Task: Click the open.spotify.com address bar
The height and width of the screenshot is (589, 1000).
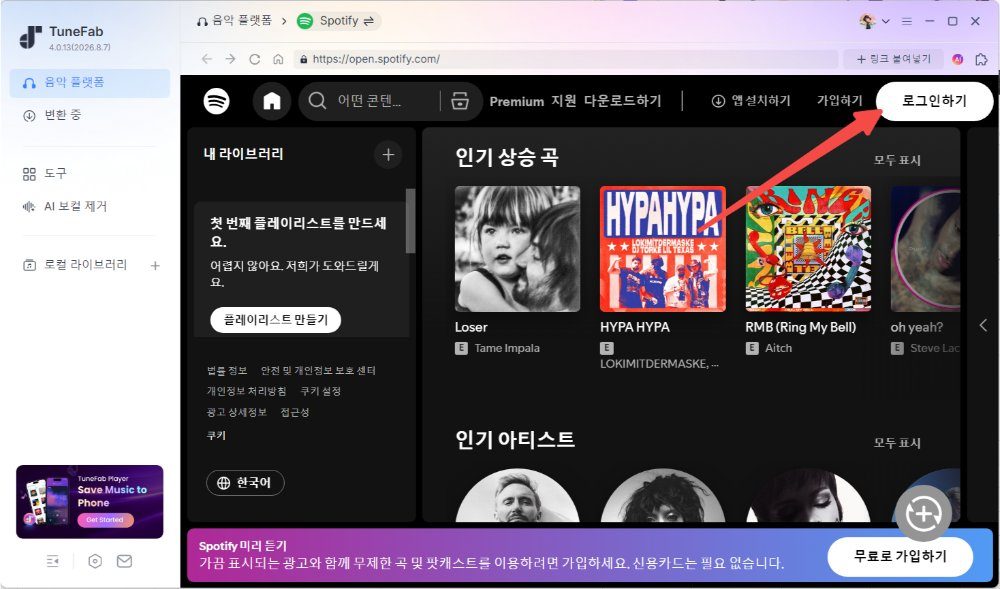Action: (x=566, y=59)
